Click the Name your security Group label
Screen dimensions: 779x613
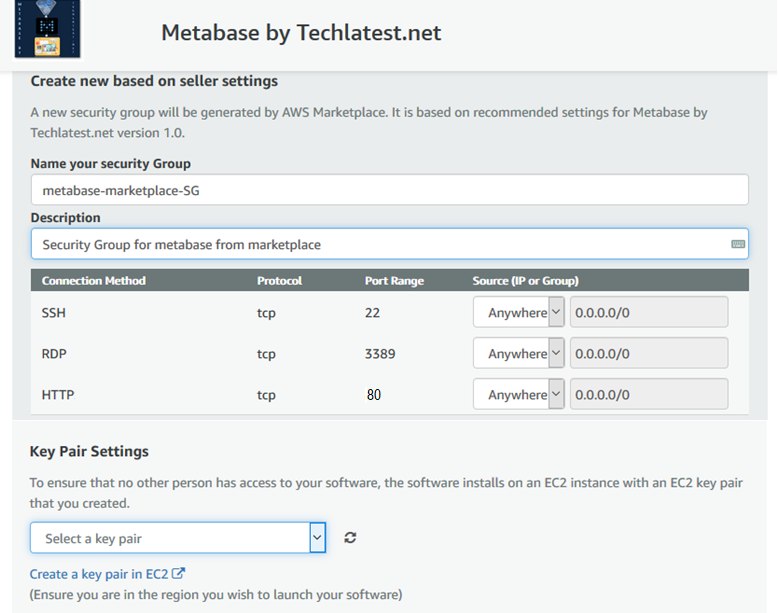[x=111, y=163]
